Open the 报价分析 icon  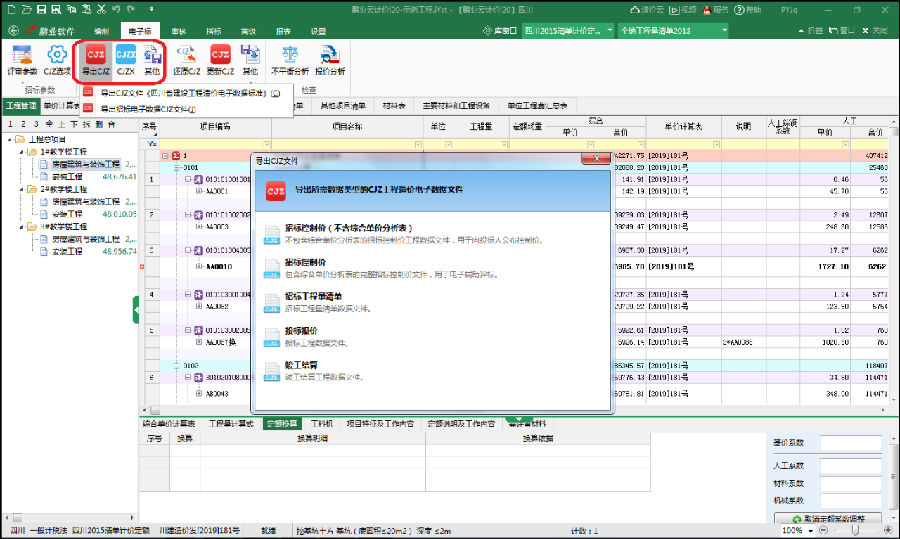pyautogui.click(x=329, y=58)
